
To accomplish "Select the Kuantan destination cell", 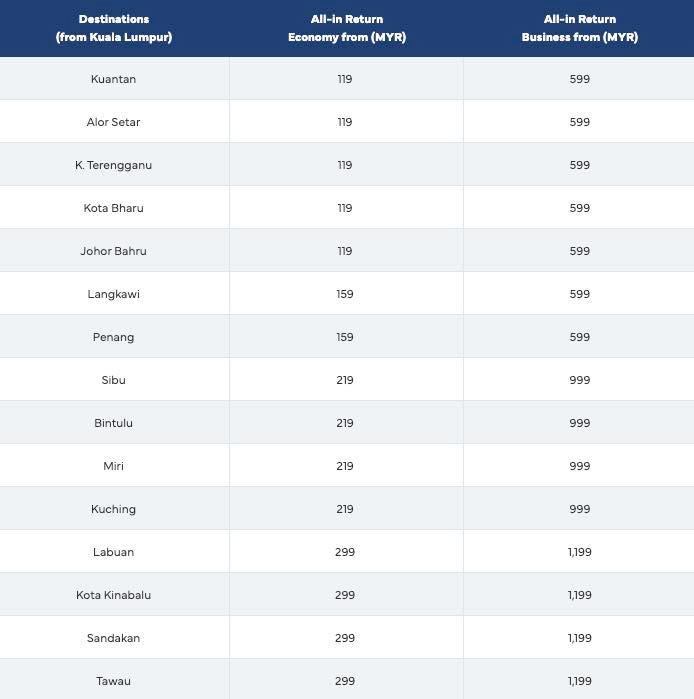I will tap(113, 79).
